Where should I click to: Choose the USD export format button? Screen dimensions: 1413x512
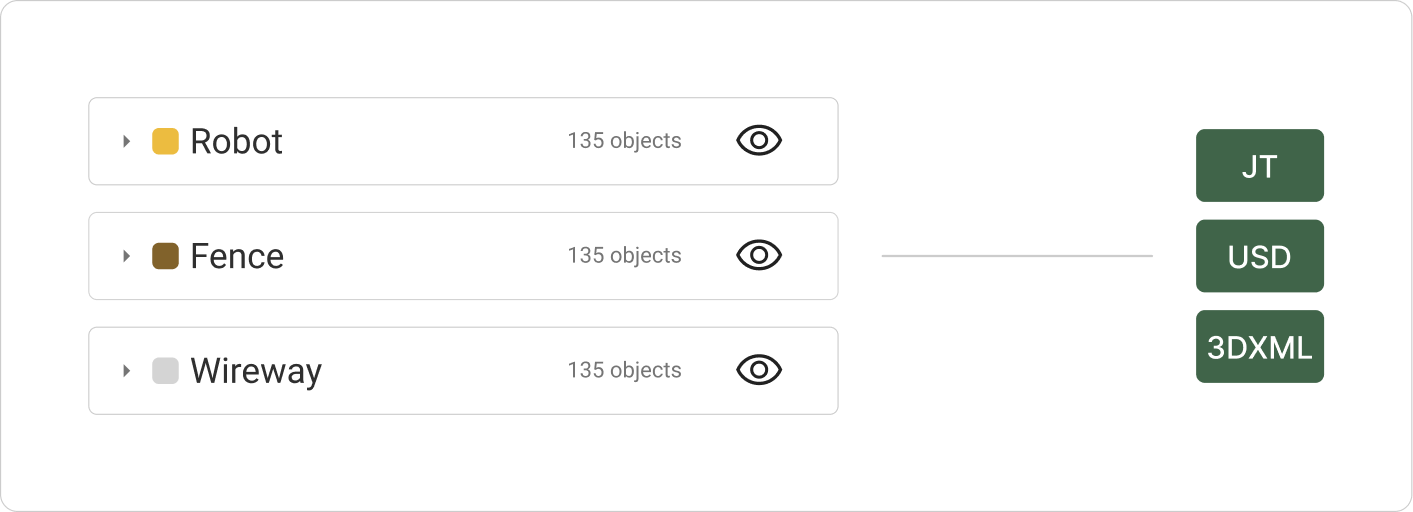(x=1260, y=256)
